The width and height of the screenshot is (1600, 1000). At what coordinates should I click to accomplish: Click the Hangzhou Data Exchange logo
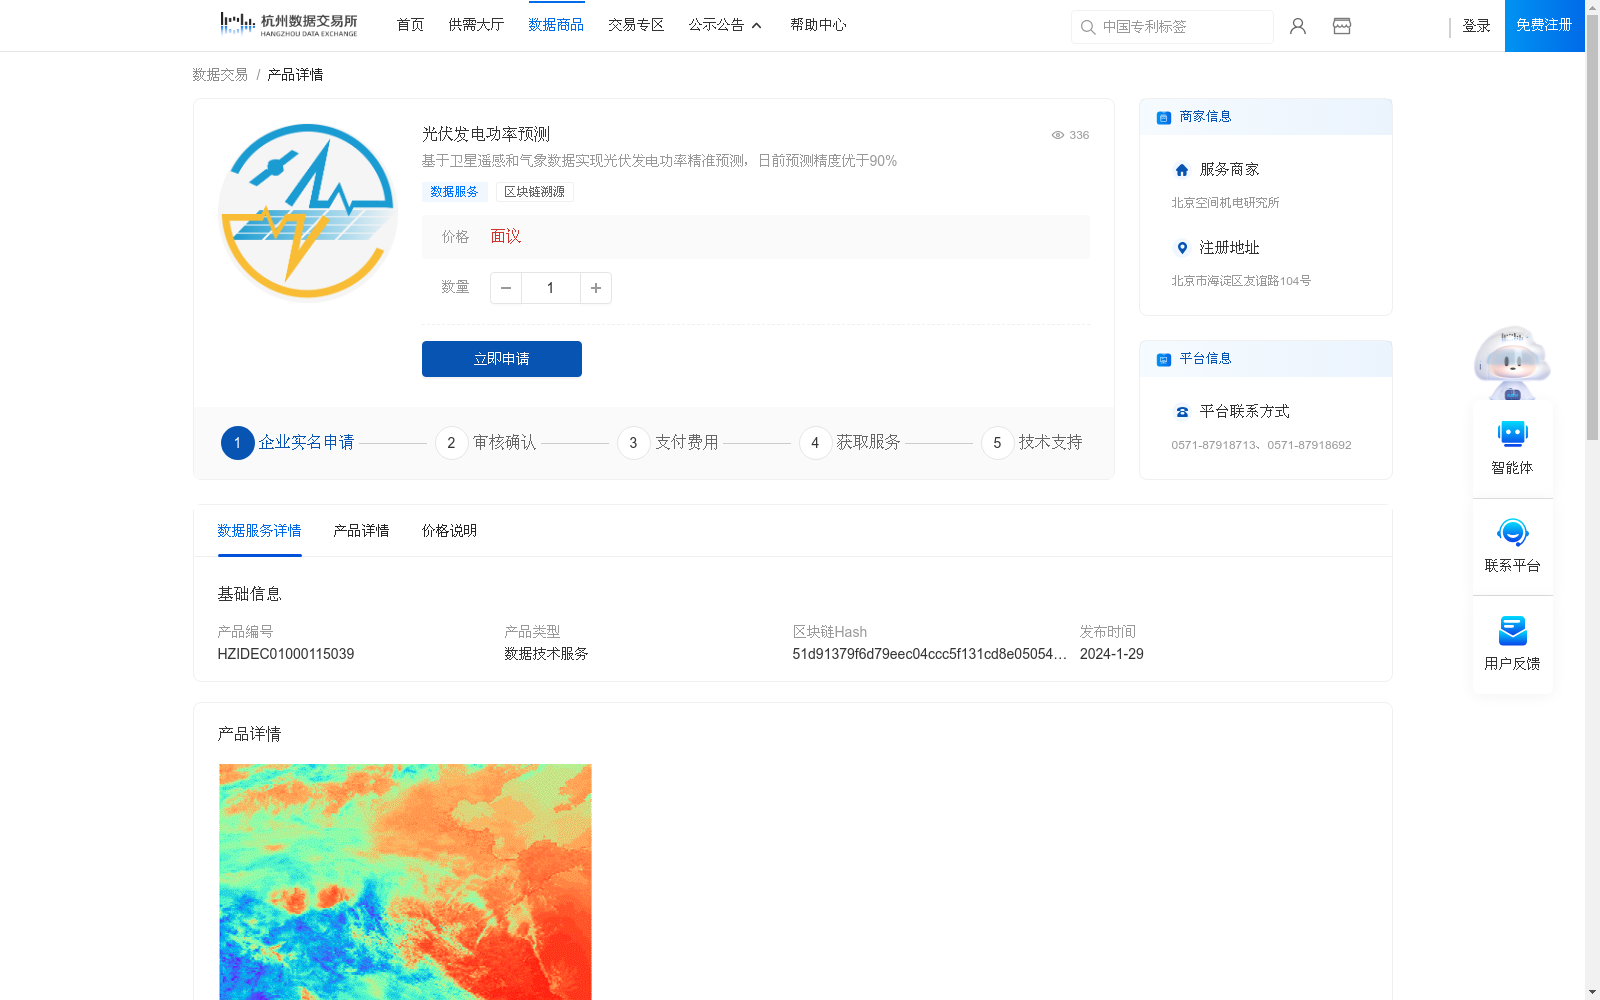tap(289, 24)
